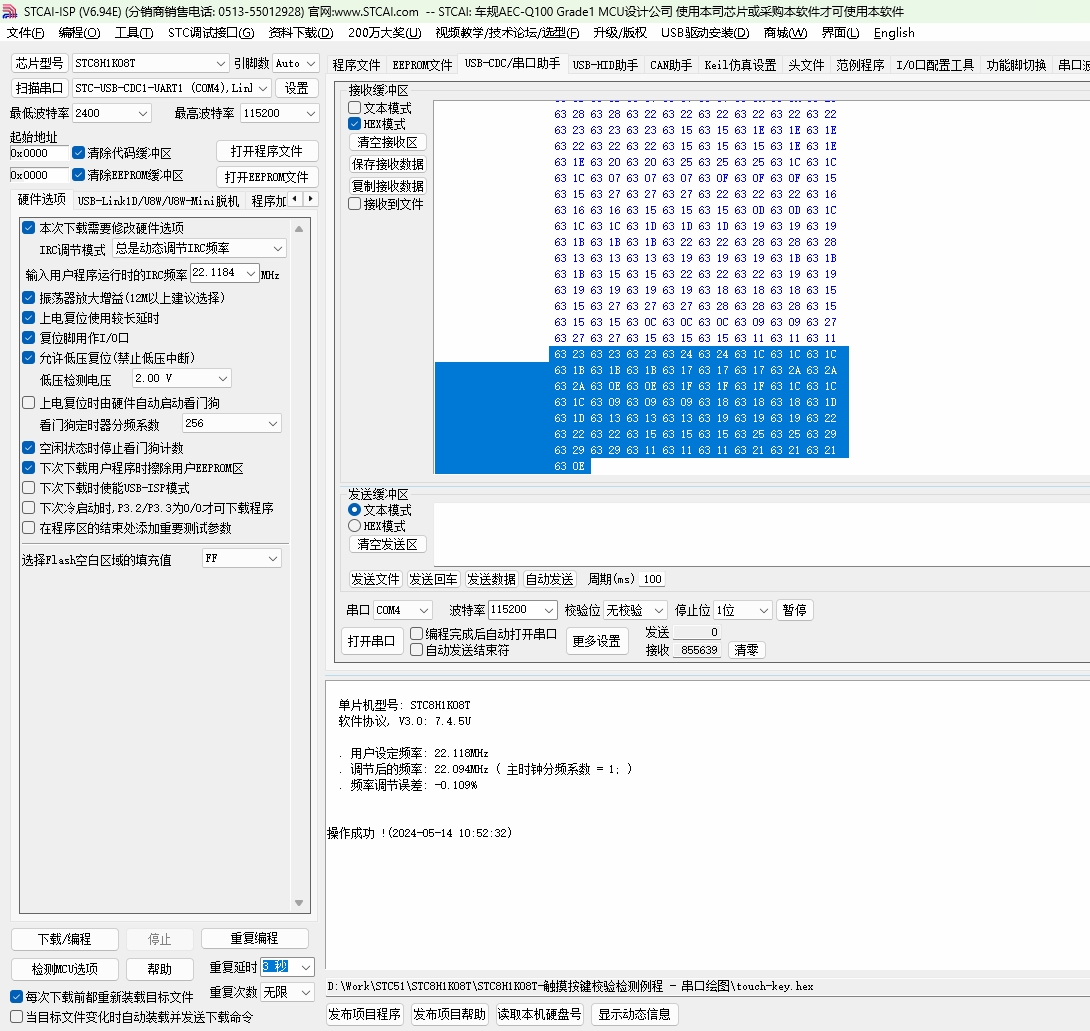Enable 文本模式 checkbox in receive buffer
1090x1031 pixels.
[355, 108]
